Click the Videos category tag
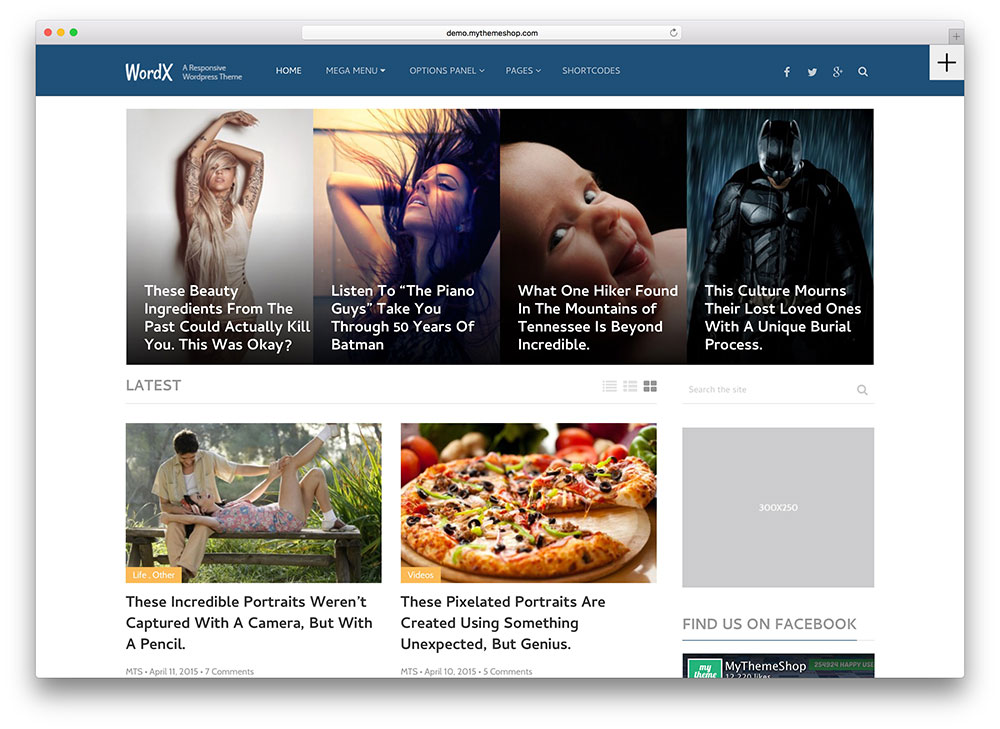This screenshot has height=729, width=1000. 420,575
